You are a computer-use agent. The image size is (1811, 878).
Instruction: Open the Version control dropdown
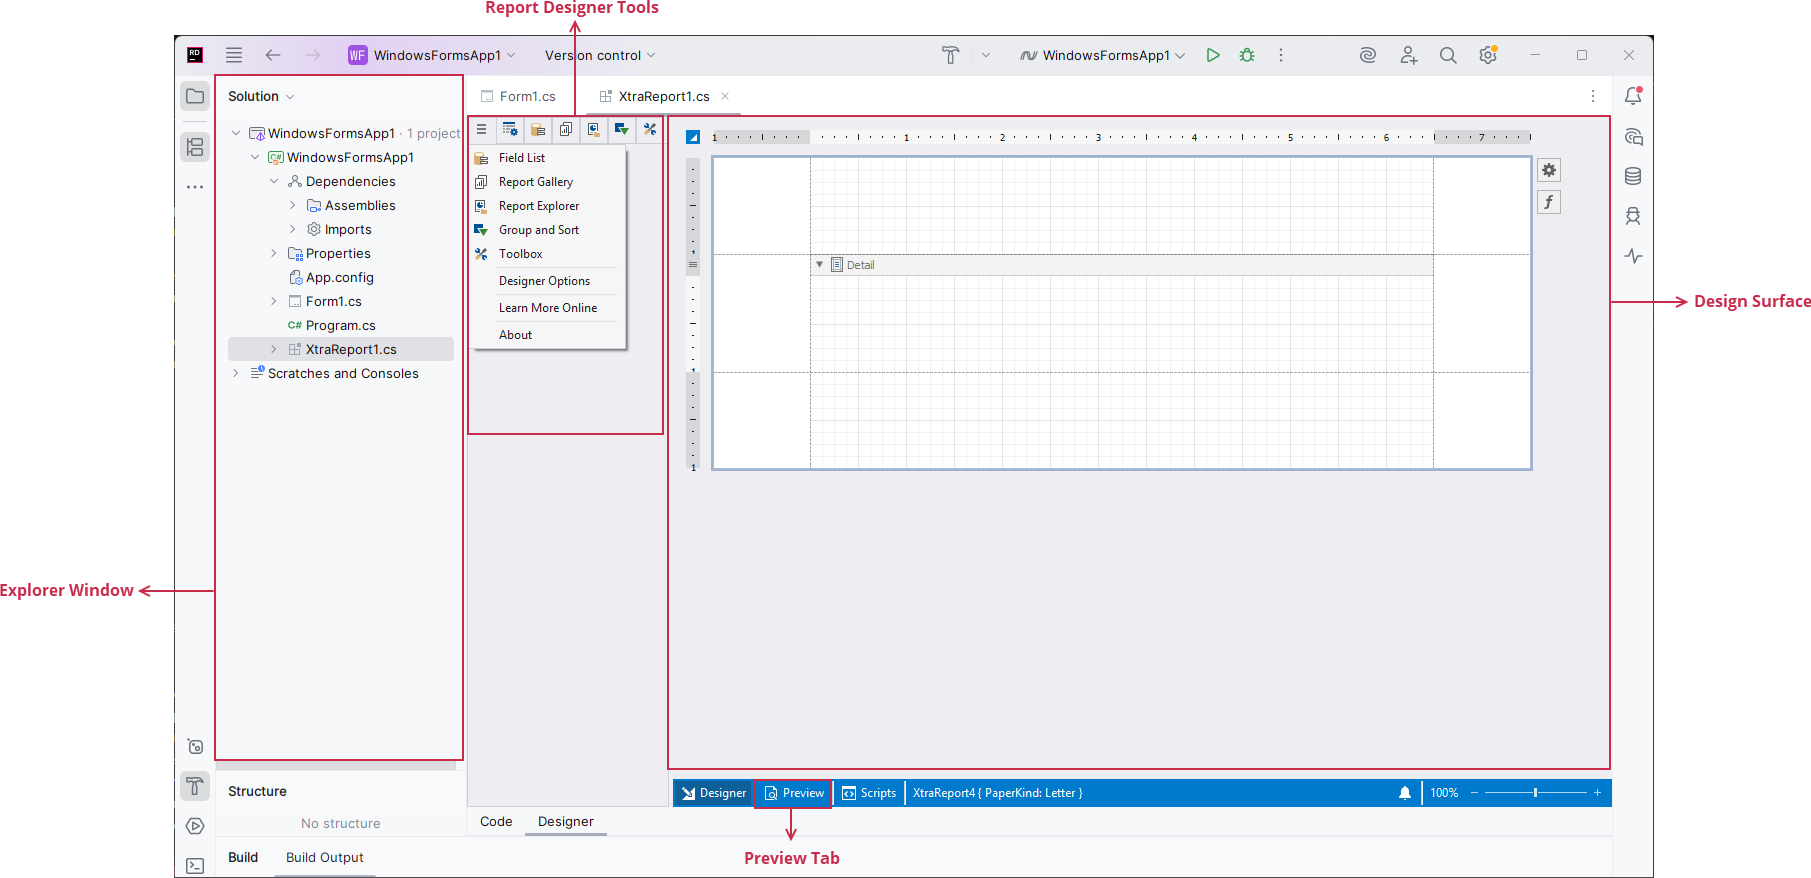click(599, 55)
